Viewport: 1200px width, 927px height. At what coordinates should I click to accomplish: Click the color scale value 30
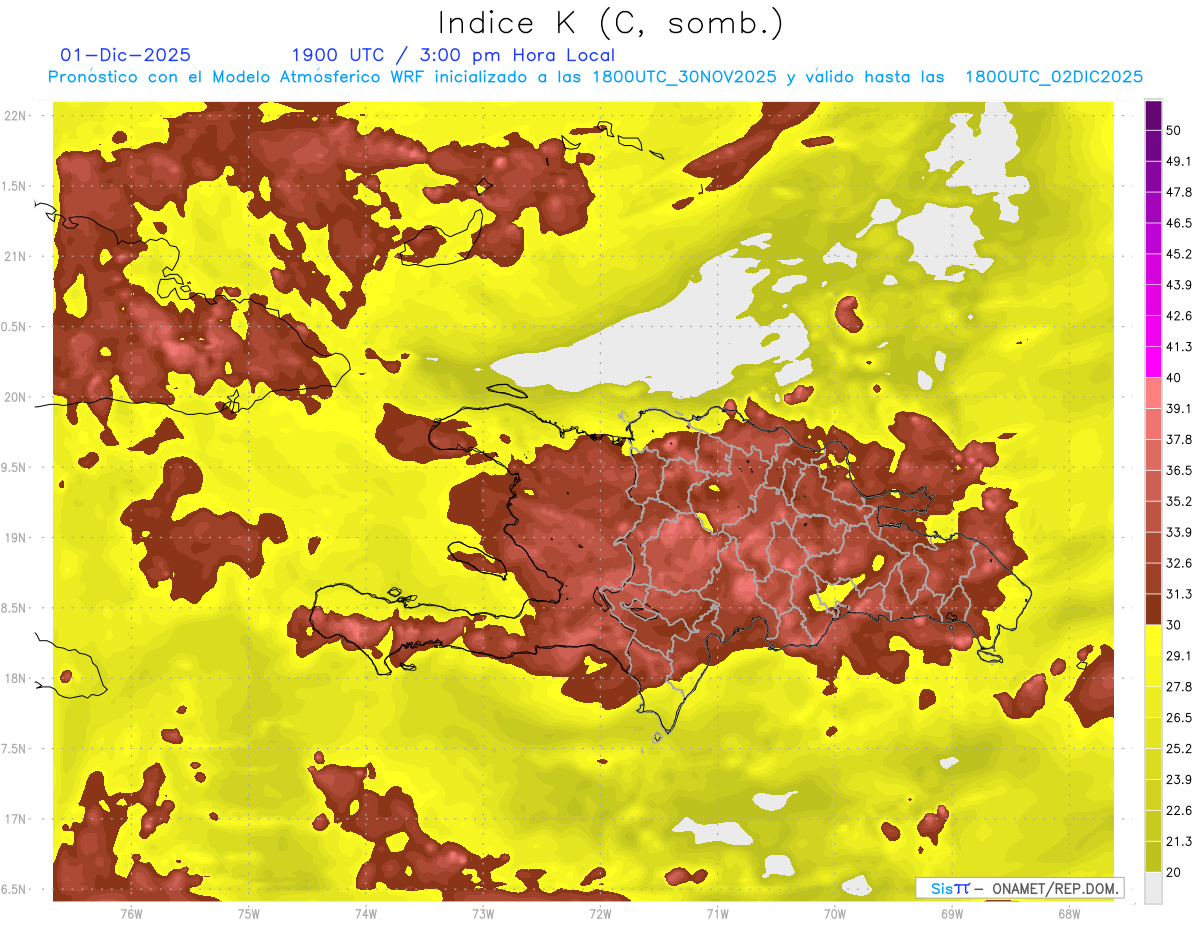[x=1175, y=625]
